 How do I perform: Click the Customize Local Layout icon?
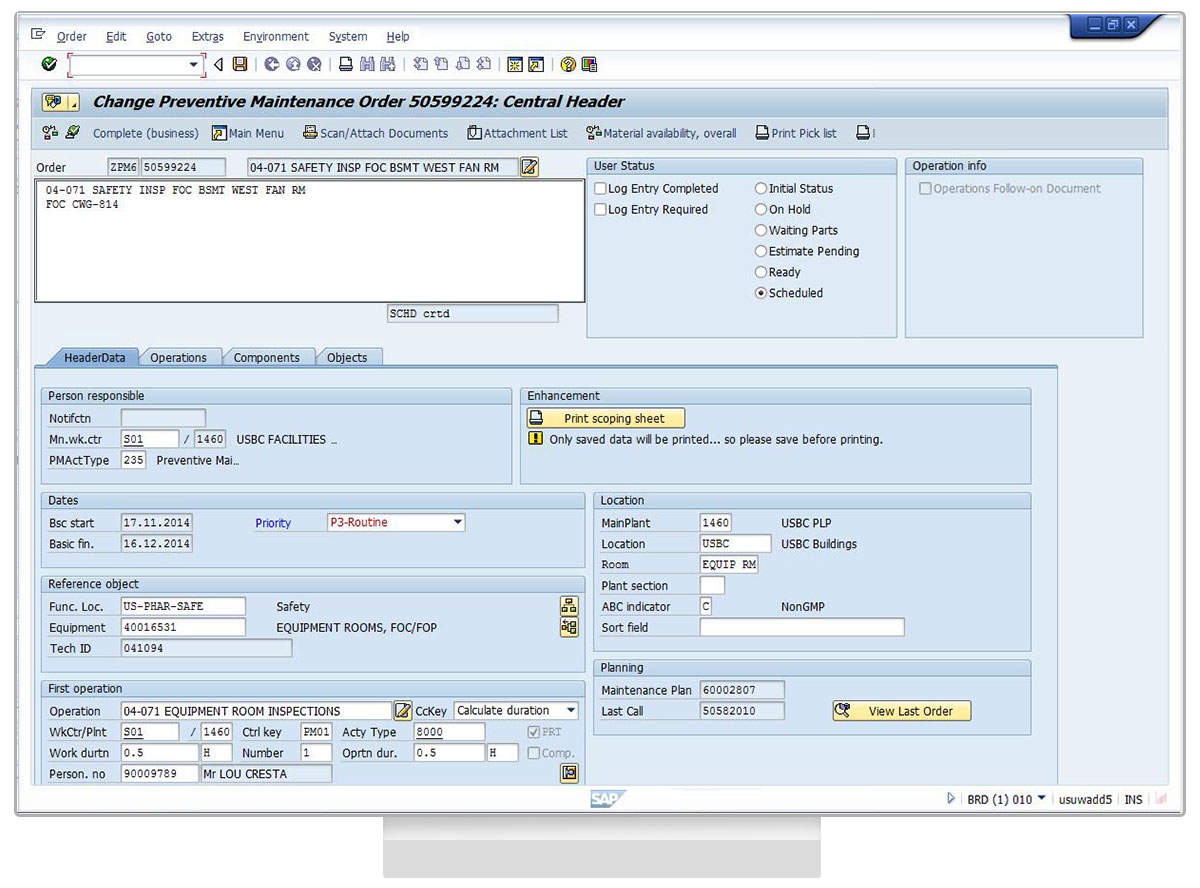tap(590, 64)
